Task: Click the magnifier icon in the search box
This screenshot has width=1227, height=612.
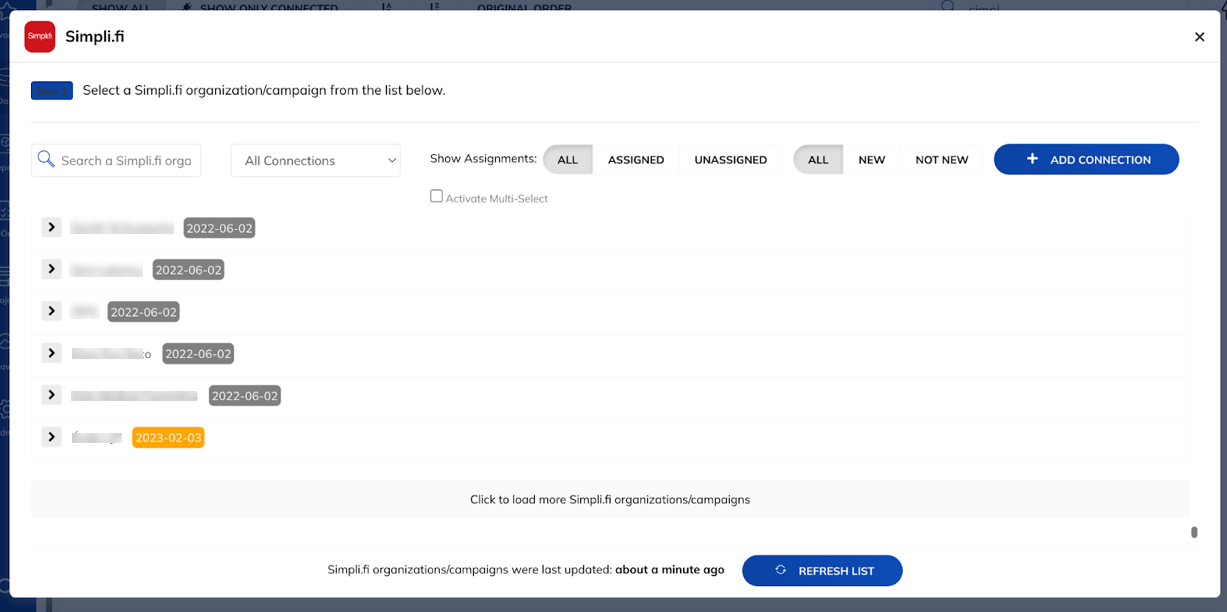Action: click(x=46, y=159)
